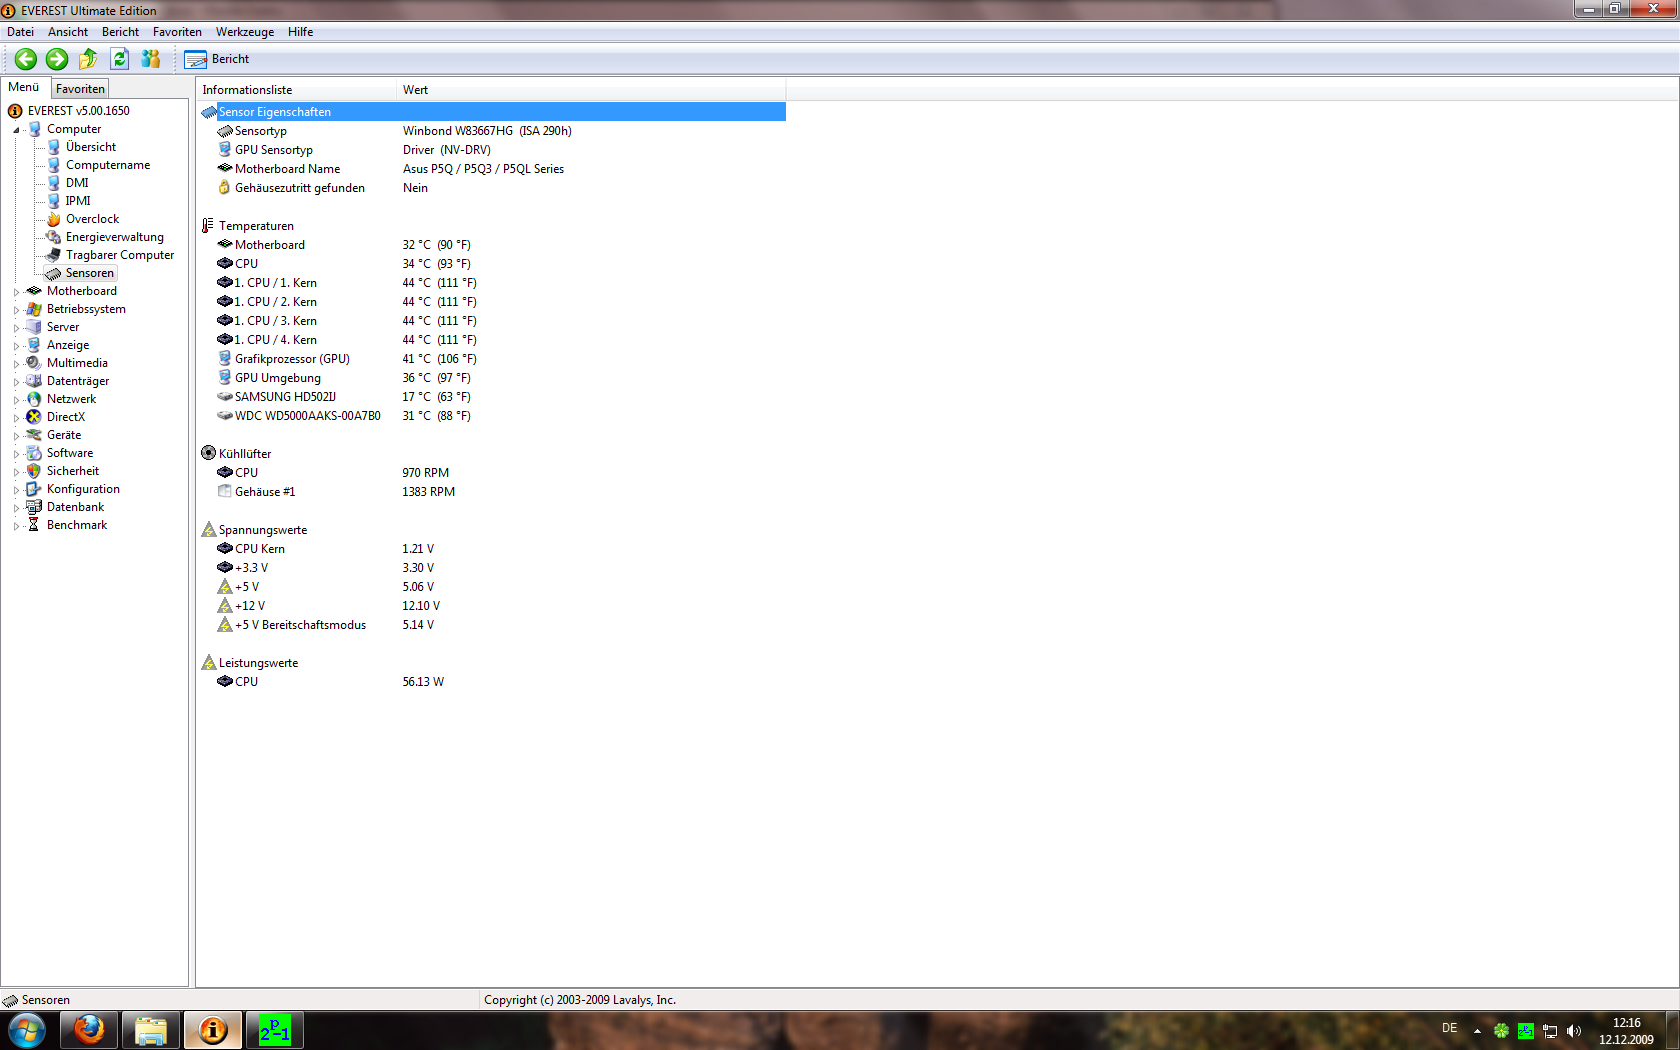The width and height of the screenshot is (1680, 1050).
Task: Open the Favoriten menu in menu bar
Action: pyautogui.click(x=177, y=32)
